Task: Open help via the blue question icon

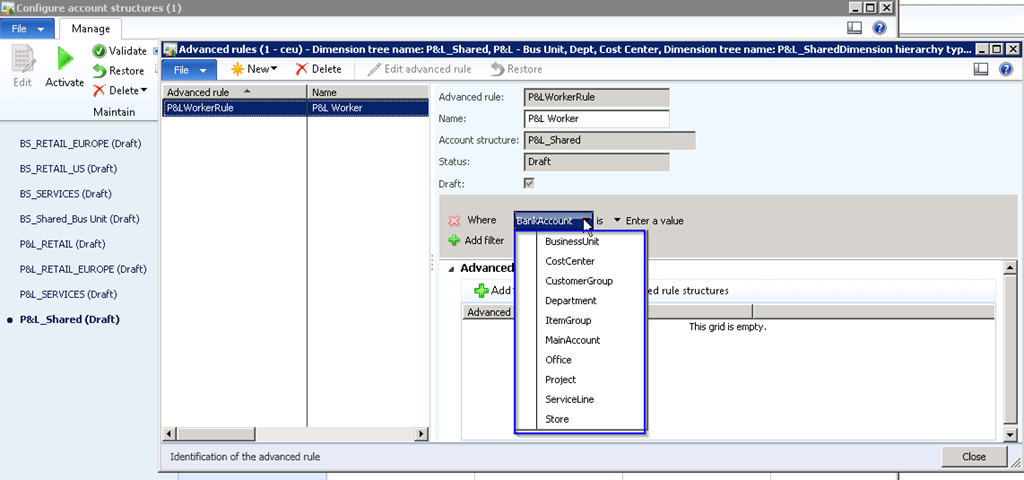Action: pyautogui.click(x=1004, y=69)
